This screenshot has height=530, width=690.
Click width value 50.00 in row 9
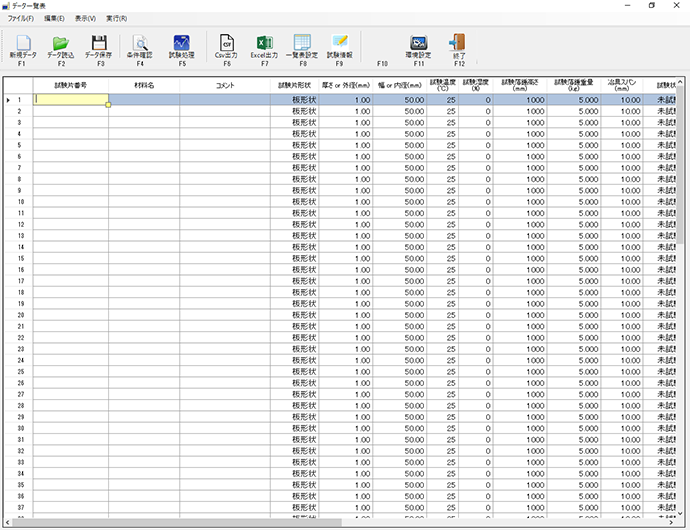[x=400, y=191]
